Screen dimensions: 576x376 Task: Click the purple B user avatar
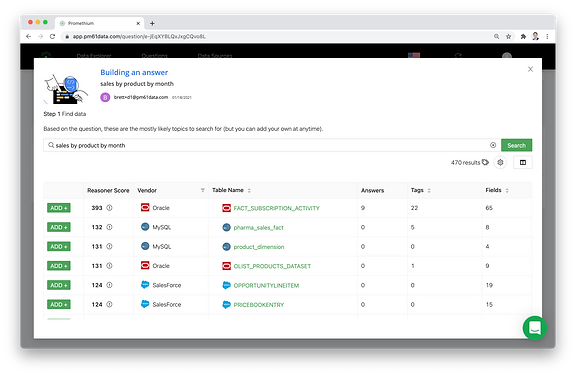[x=105, y=97]
